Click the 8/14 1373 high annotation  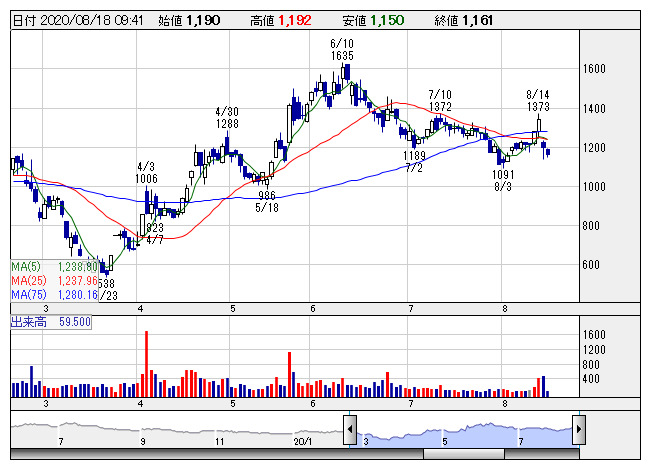538,101
